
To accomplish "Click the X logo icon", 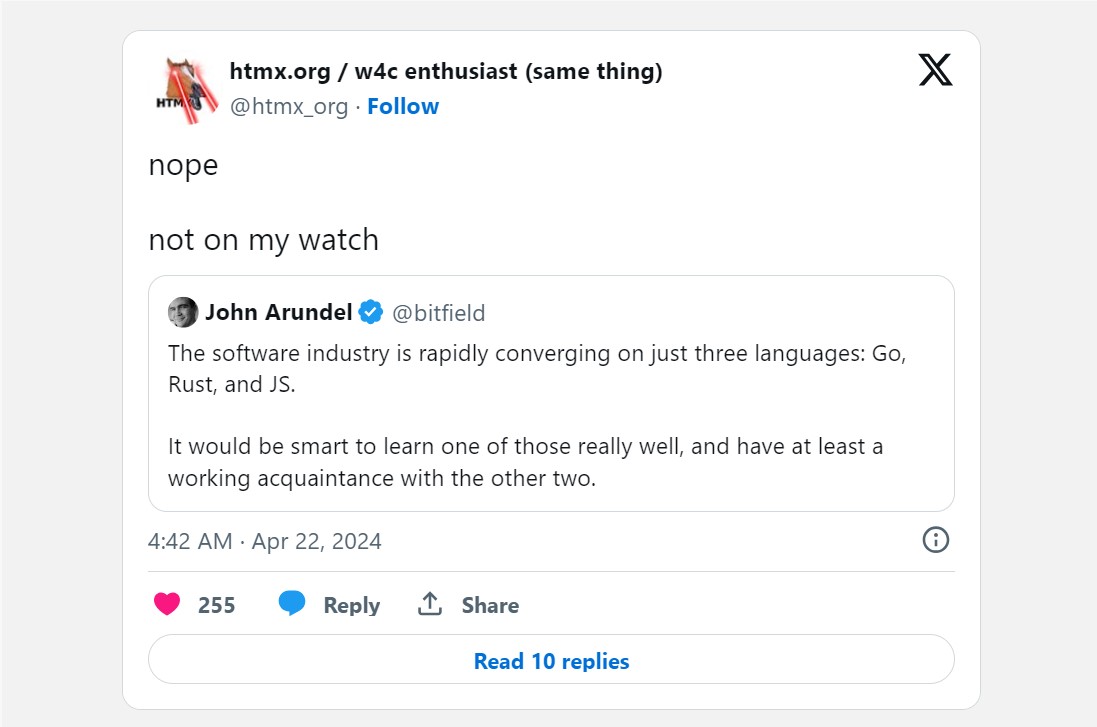I will point(935,70).
